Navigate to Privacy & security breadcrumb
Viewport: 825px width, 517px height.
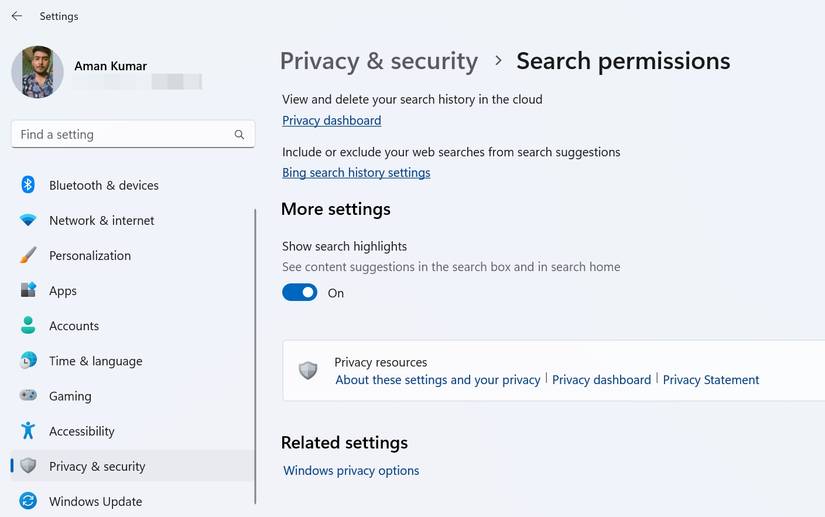378,61
